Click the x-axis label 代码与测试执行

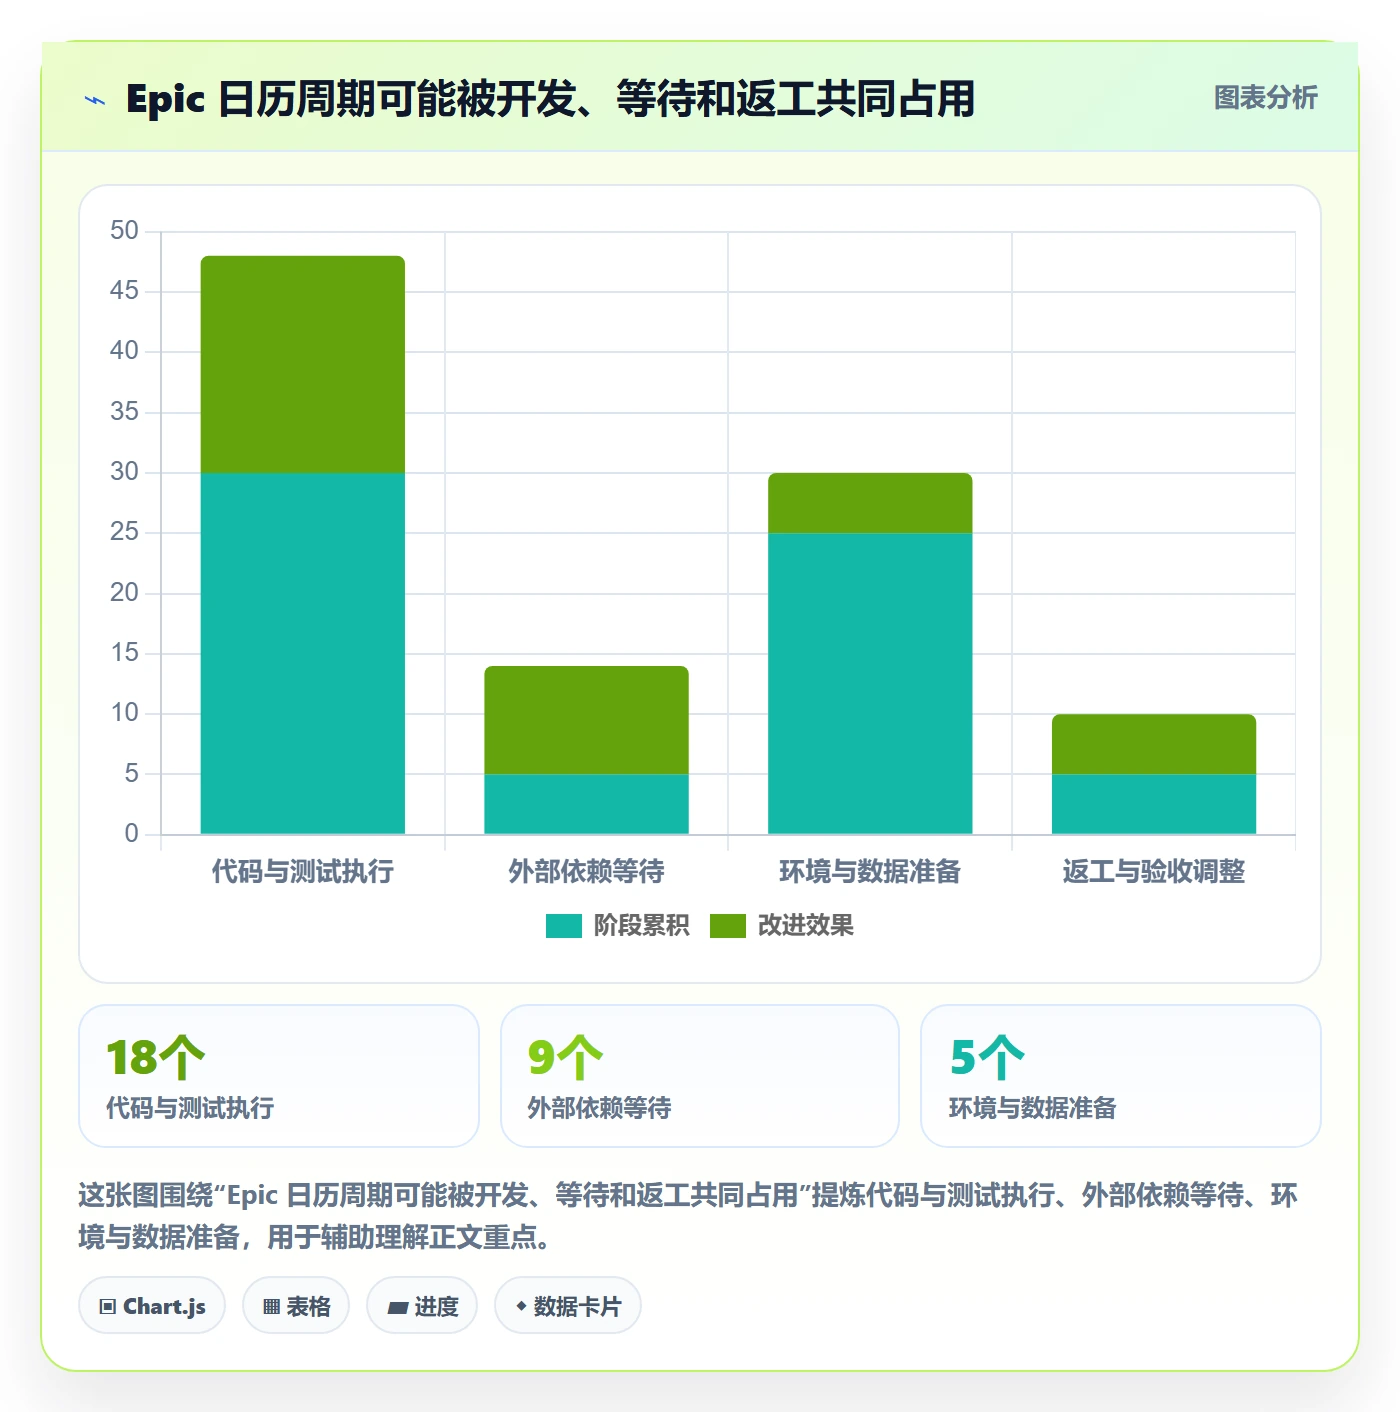click(303, 872)
